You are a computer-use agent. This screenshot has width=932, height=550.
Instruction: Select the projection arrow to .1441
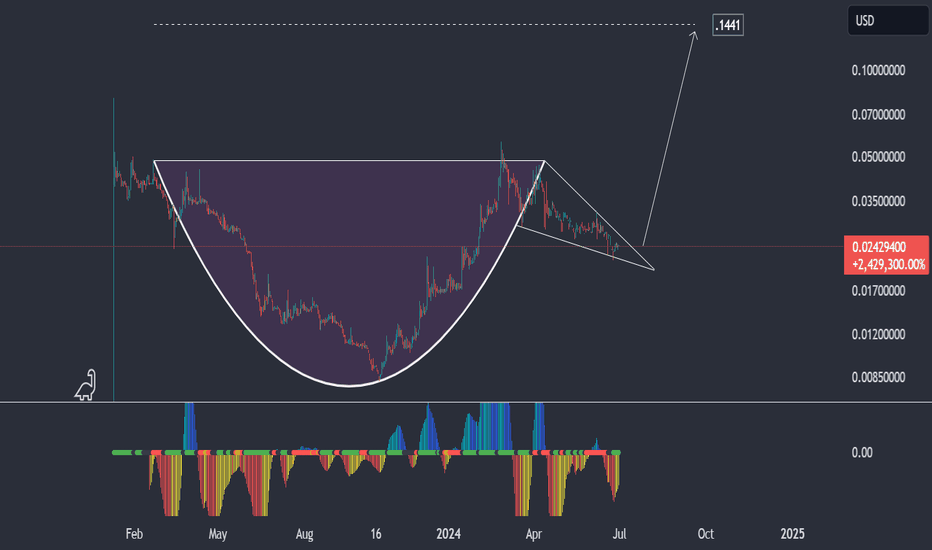pos(670,137)
